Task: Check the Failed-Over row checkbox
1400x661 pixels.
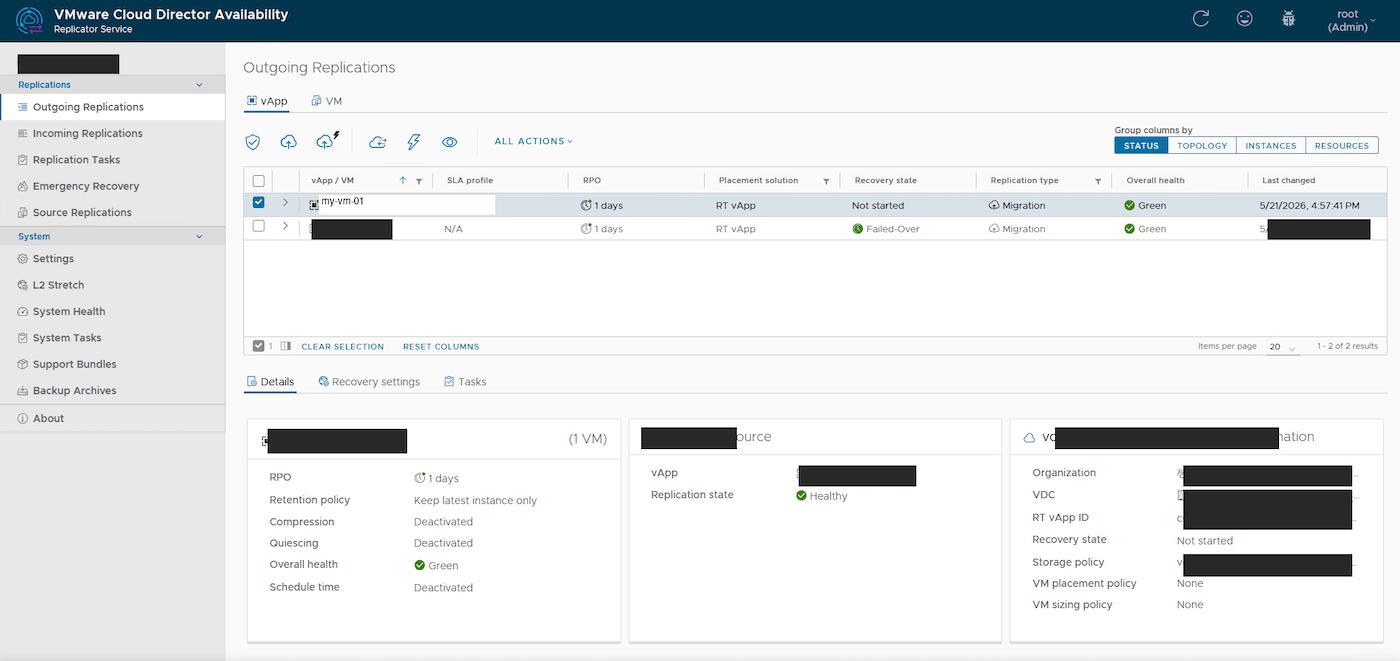Action: coord(259,227)
